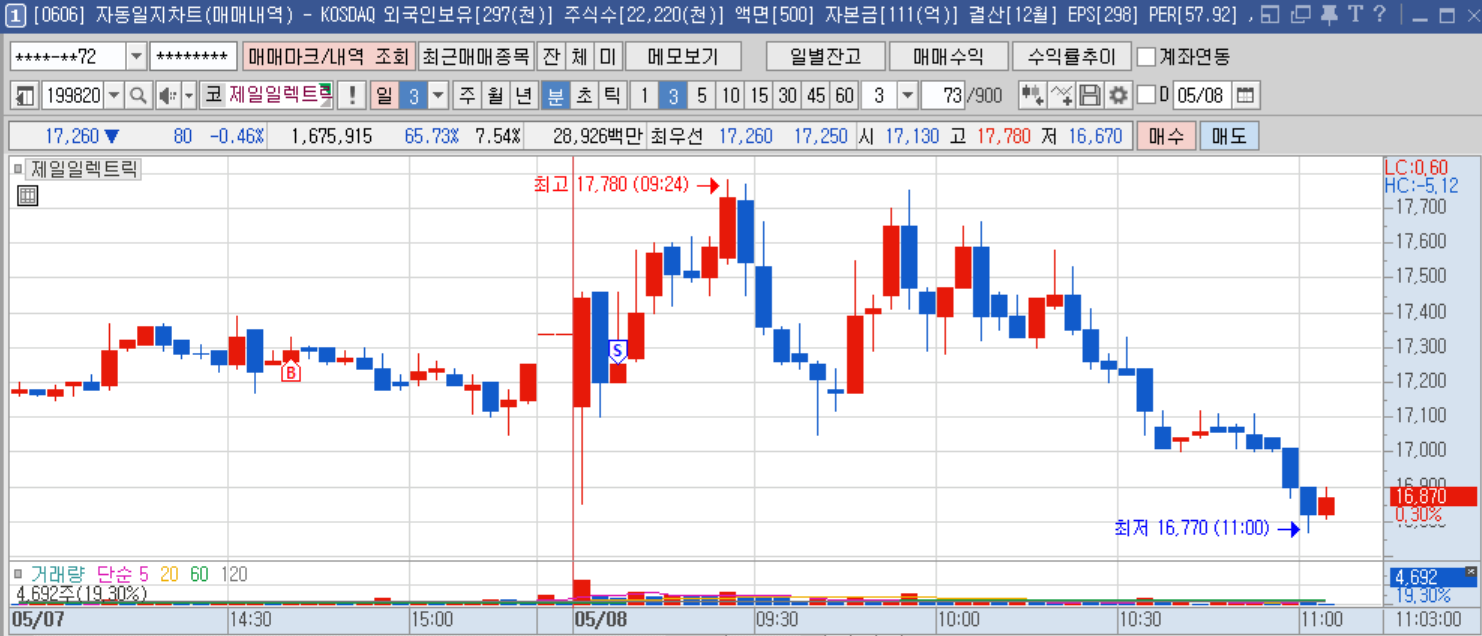Click the 수익률추이 button

click(x=1071, y=56)
